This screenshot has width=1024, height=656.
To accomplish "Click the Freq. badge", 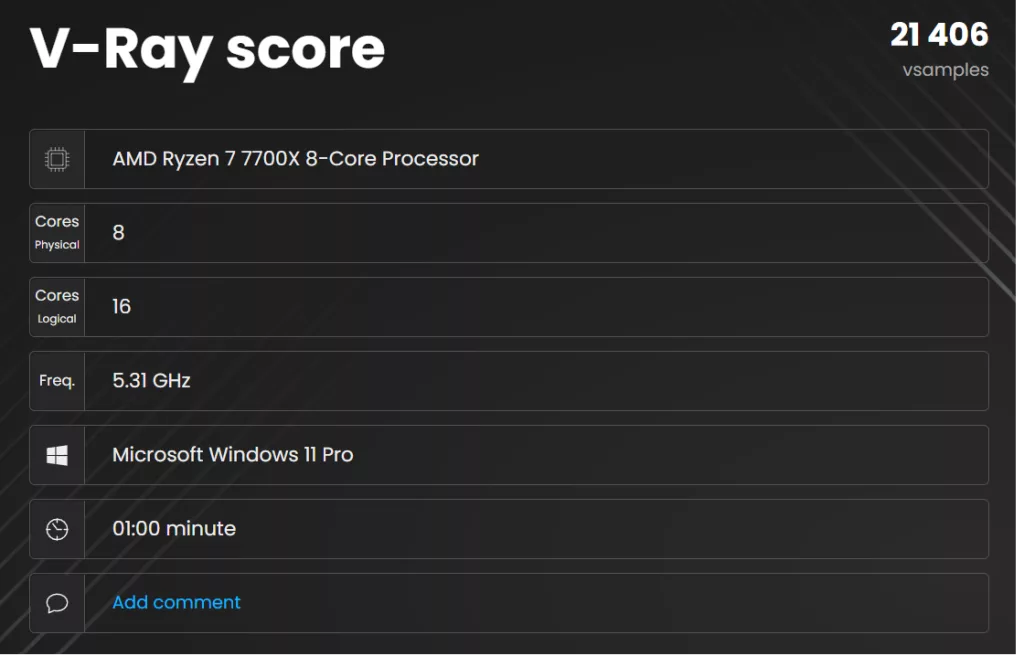I will pyautogui.click(x=57, y=381).
